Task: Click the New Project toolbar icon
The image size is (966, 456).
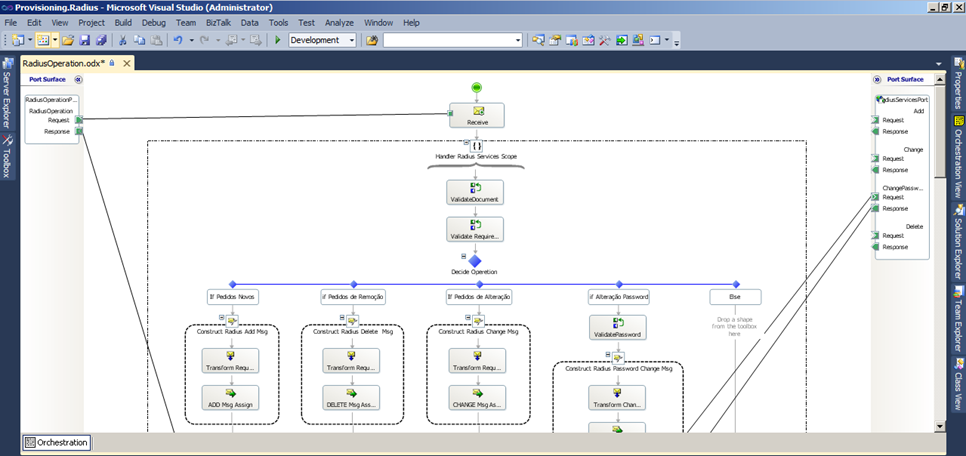Action: 17,40
